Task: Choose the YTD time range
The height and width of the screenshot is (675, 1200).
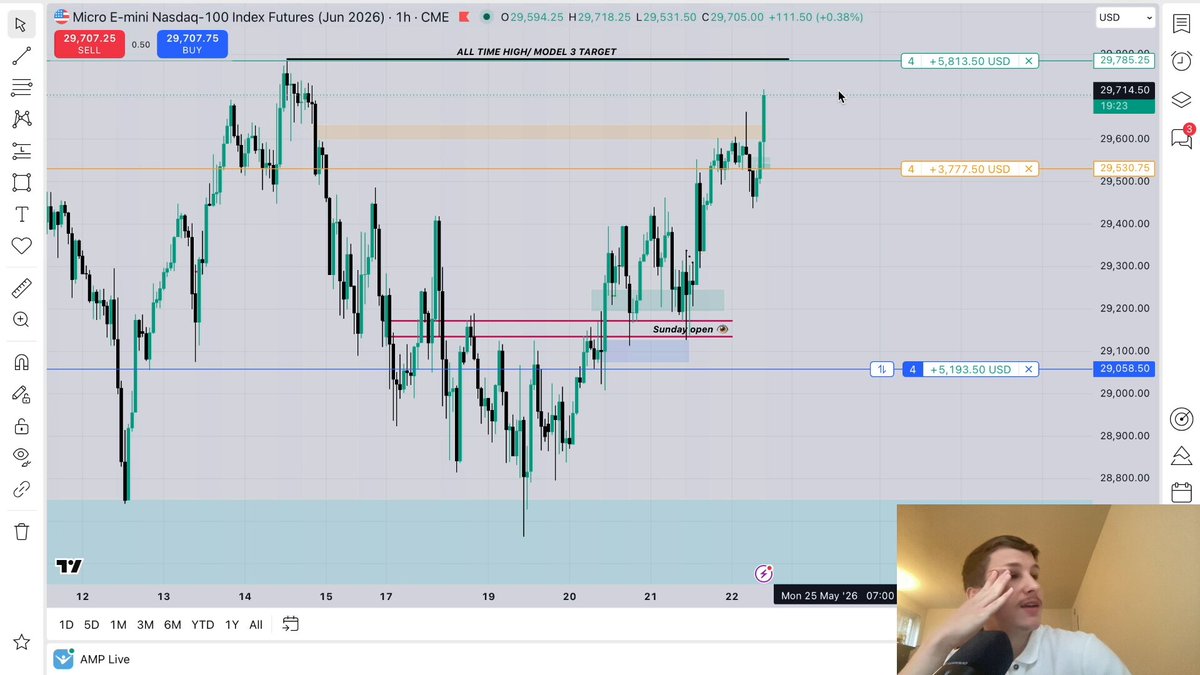Action: pyautogui.click(x=202, y=625)
